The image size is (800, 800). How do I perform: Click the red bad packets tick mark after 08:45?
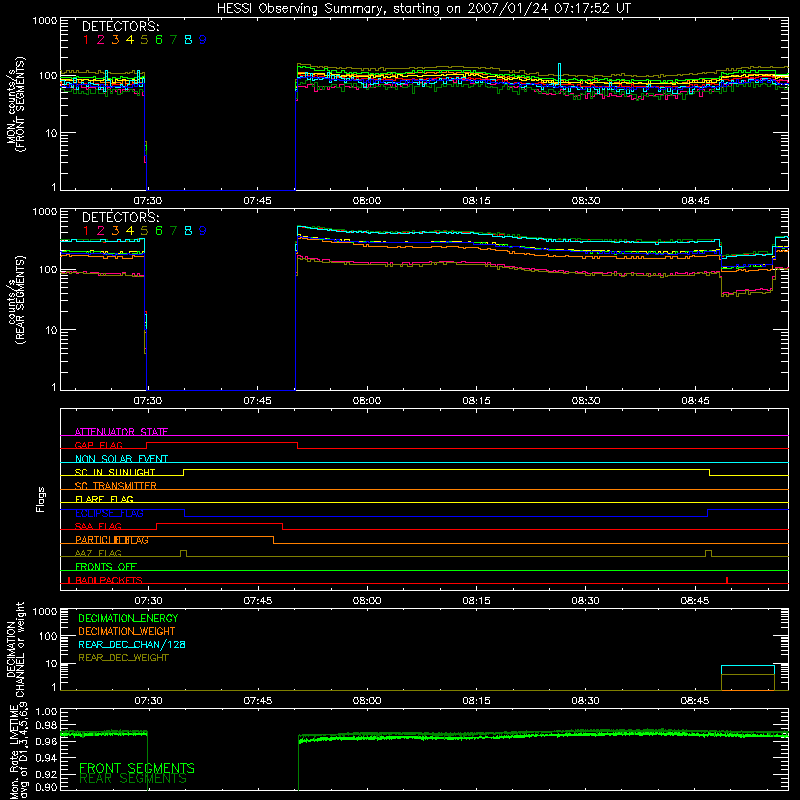pyautogui.click(x=727, y=580)
